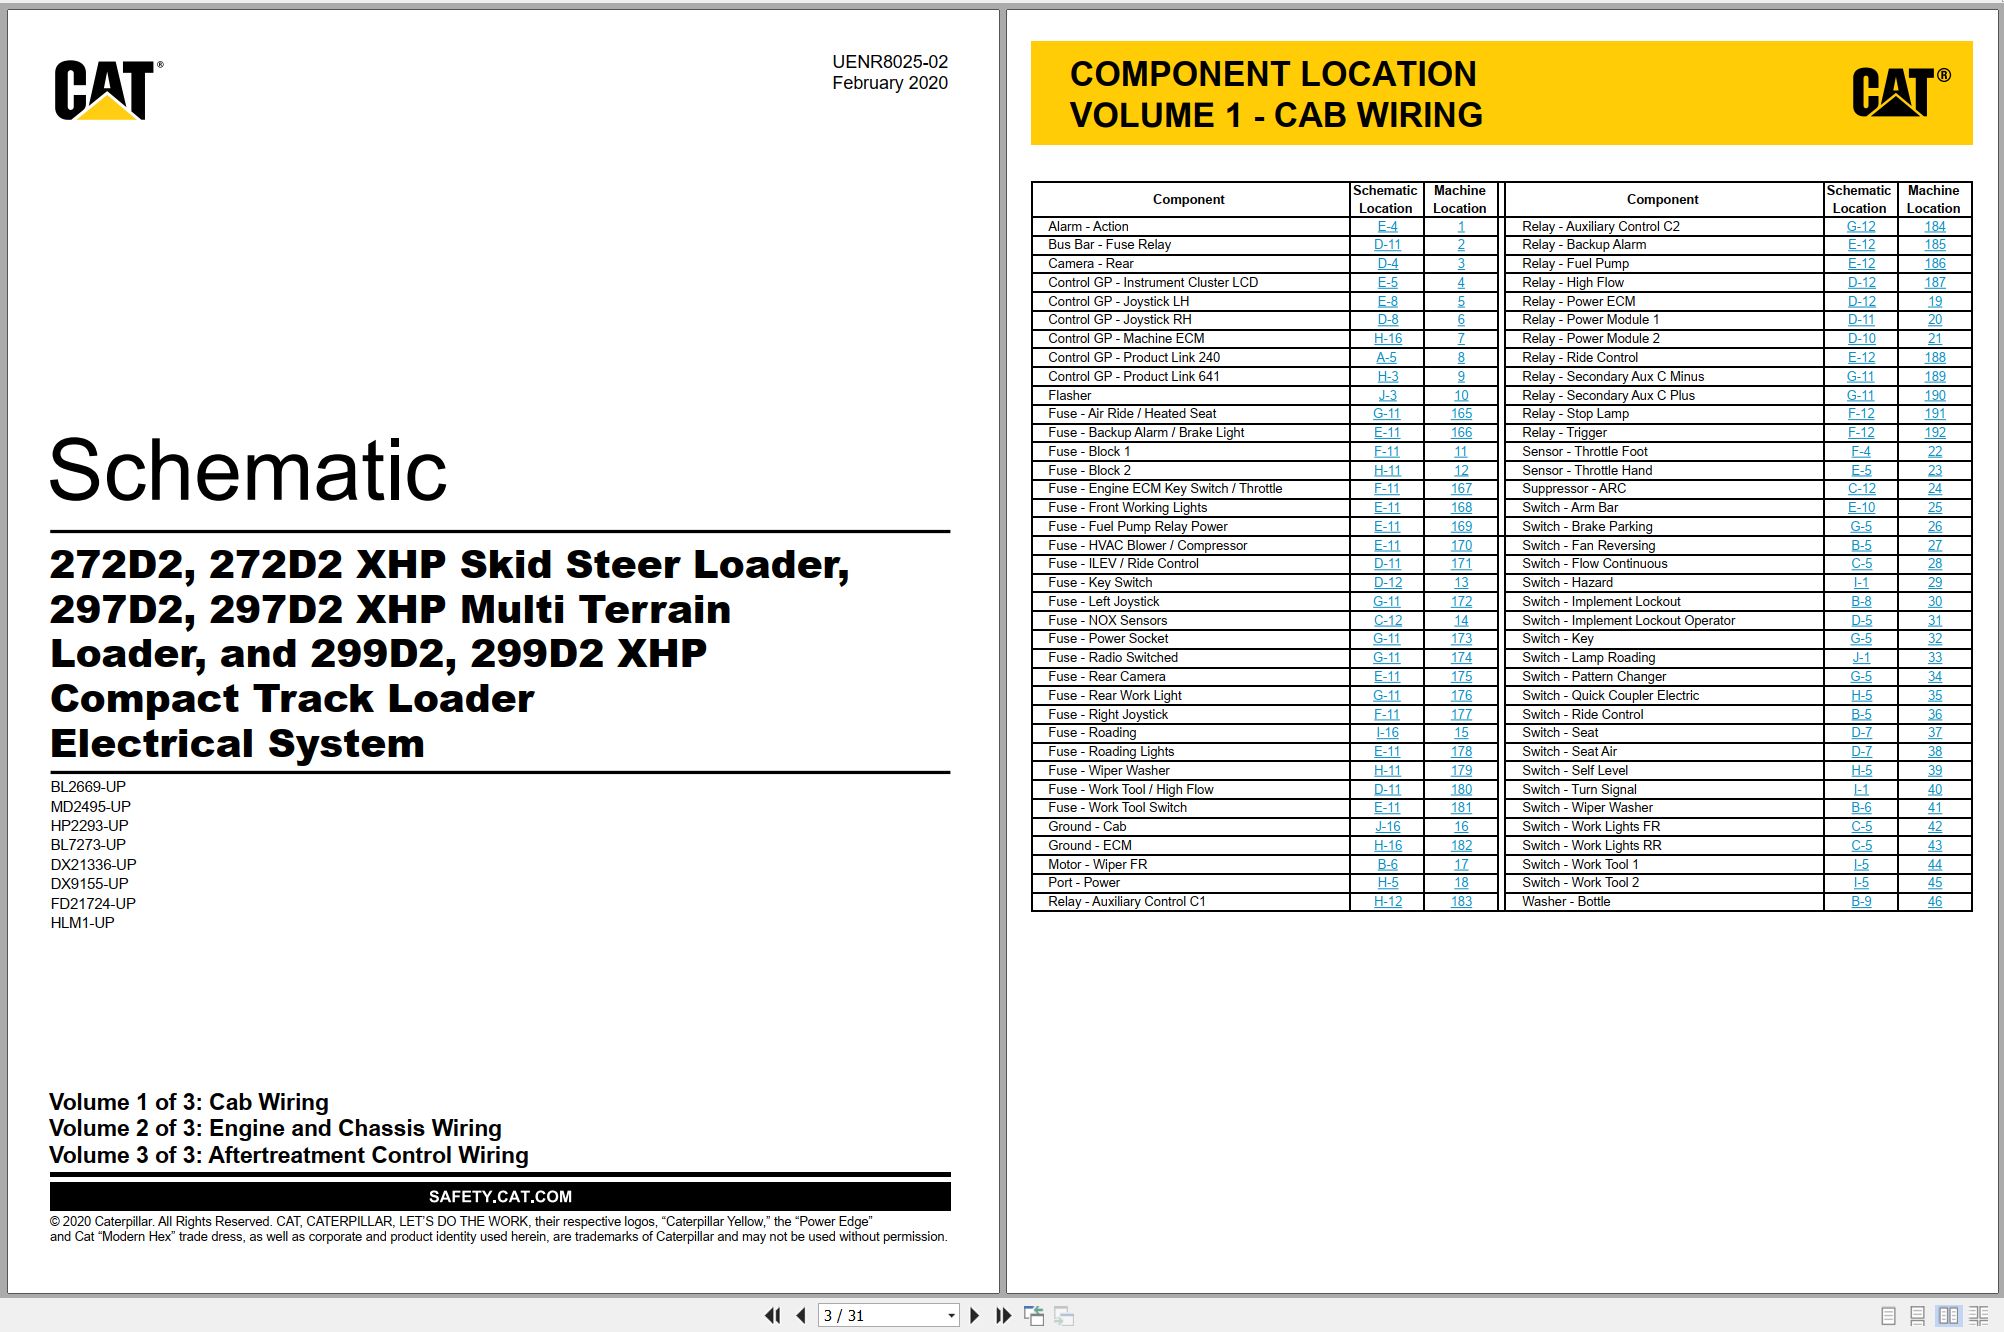
Task: Open D-10 link for Relay - Power Module 2
Action: tap(1861, 339)
